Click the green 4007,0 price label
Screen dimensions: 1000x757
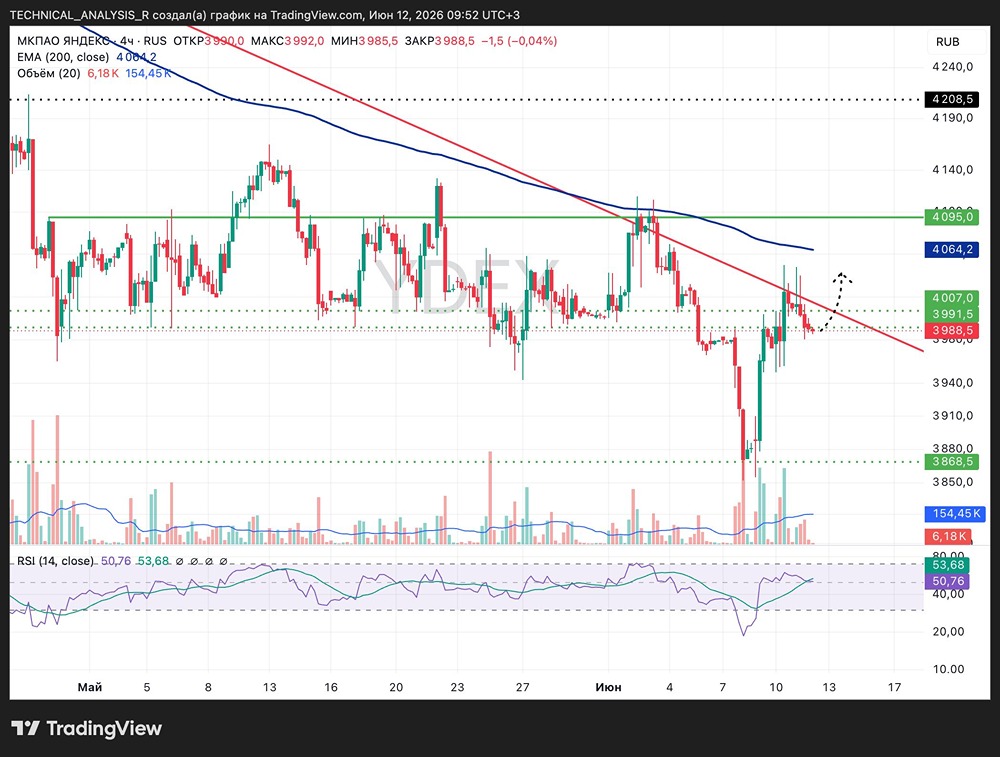pos(952,298)
